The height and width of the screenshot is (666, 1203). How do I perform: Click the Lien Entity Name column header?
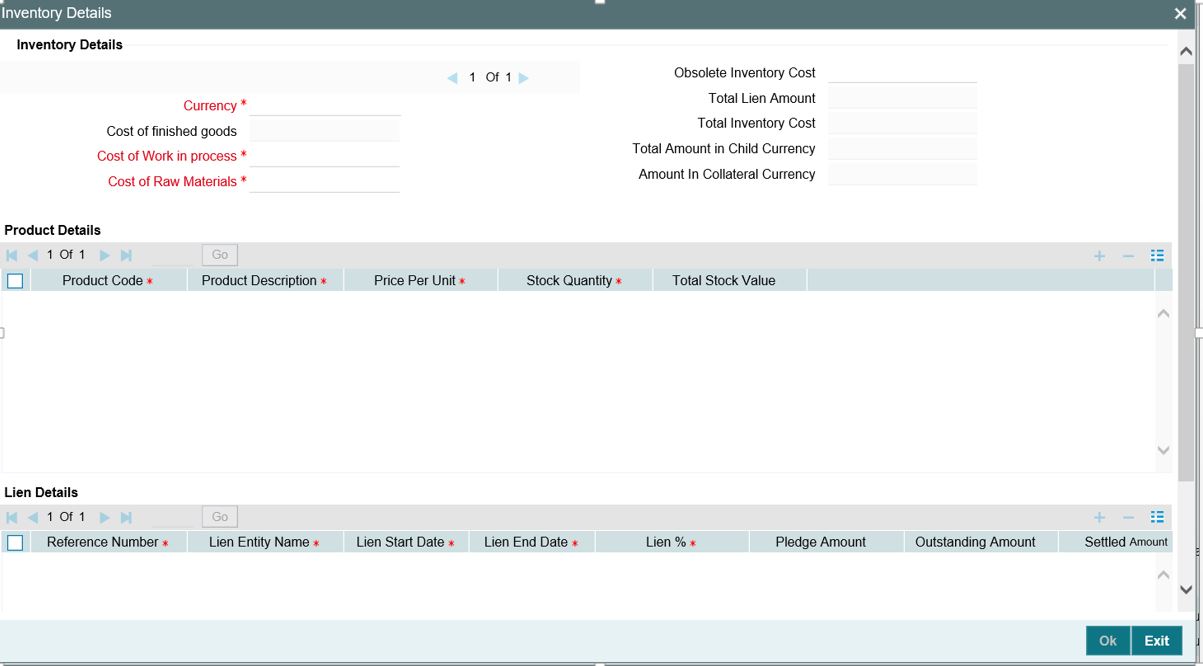click(265, 542)
